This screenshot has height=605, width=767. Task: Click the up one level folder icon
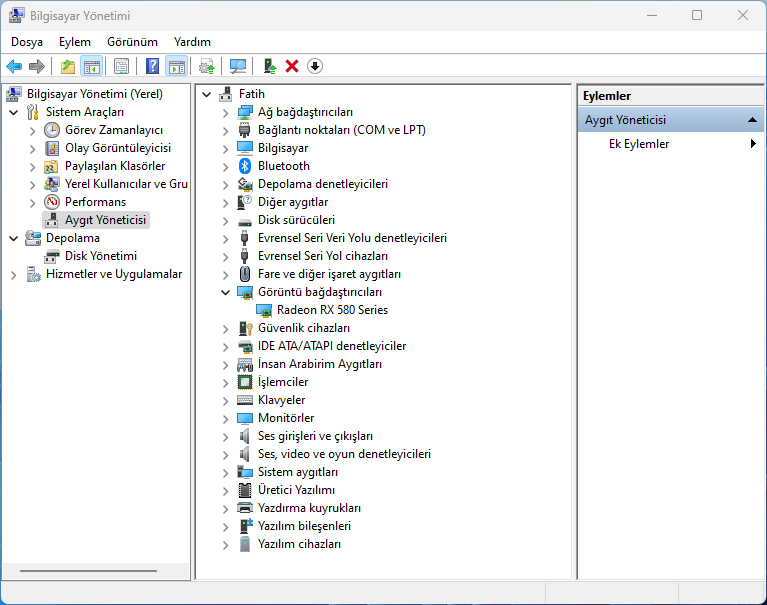tap(68, 66)
